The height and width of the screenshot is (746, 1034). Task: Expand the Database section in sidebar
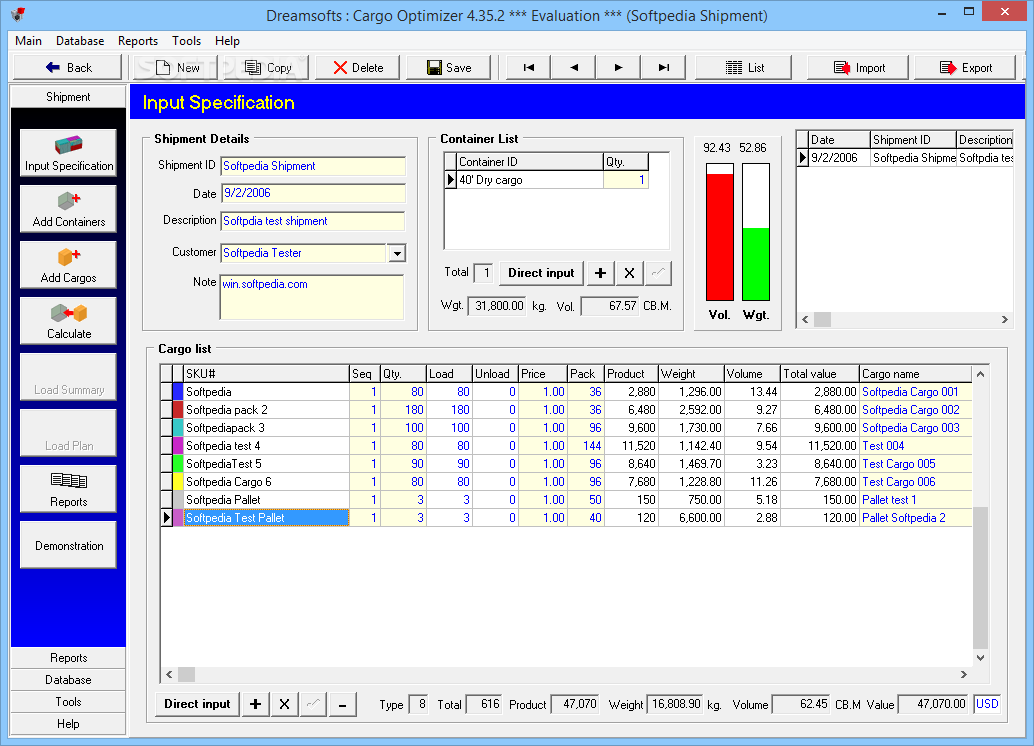(x=69, y=679)
